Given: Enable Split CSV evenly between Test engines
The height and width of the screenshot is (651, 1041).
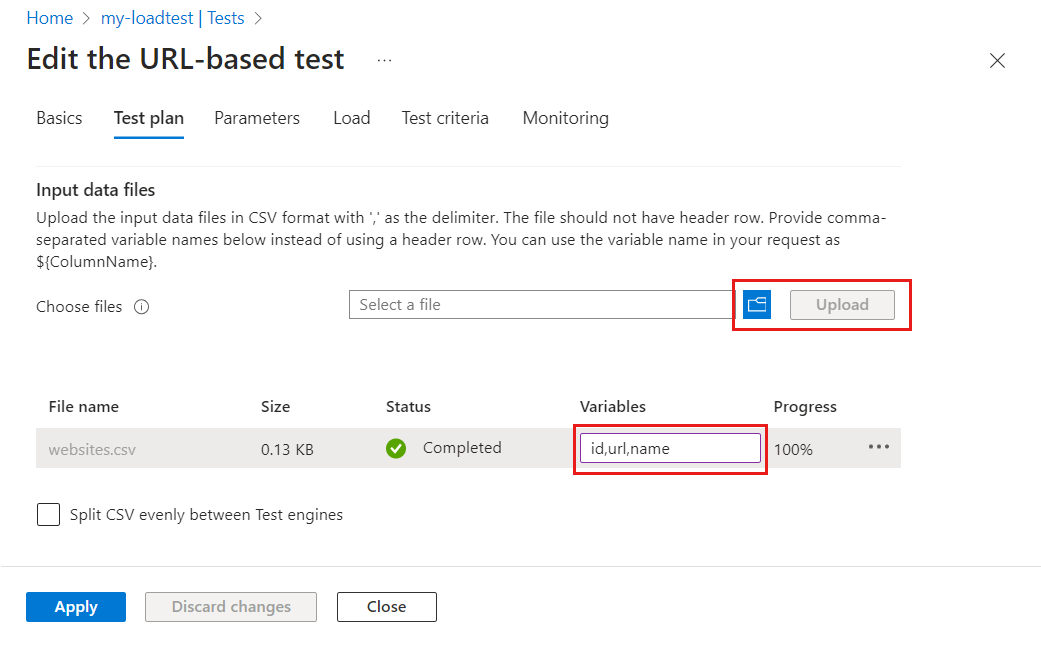Looking at the screenshot, I should tap(48, 514).
